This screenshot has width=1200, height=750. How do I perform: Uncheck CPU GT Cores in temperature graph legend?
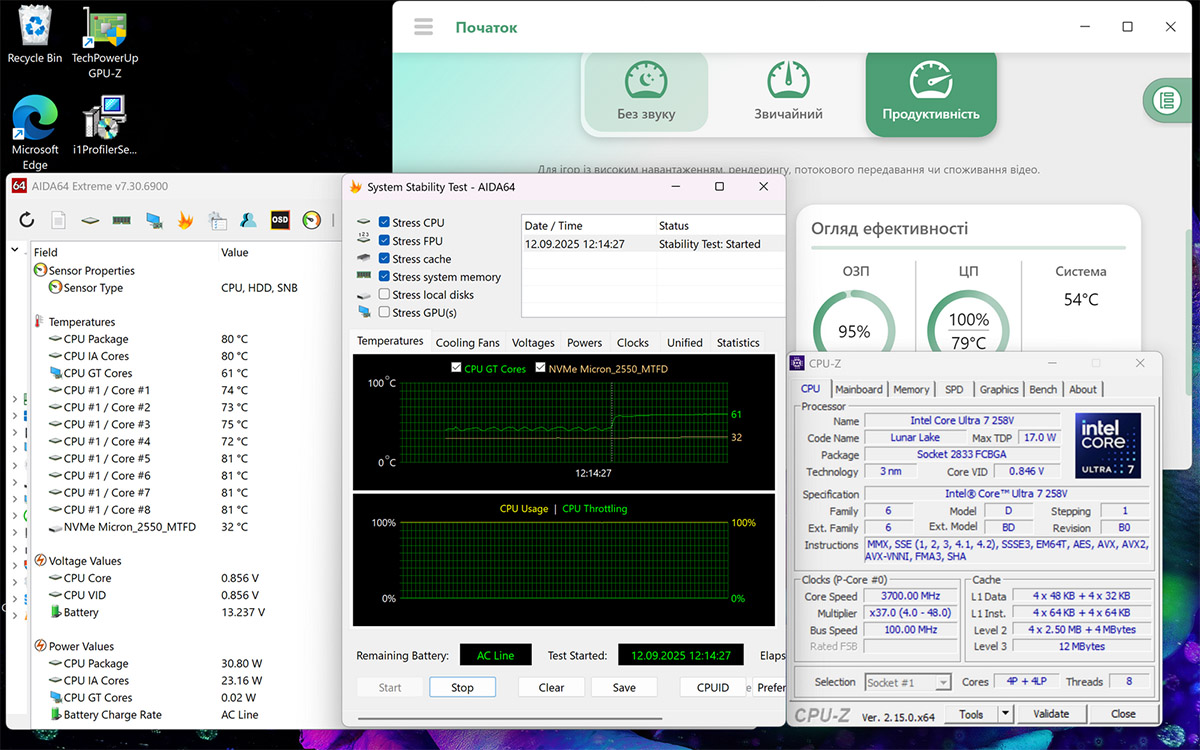coord(457,369)
